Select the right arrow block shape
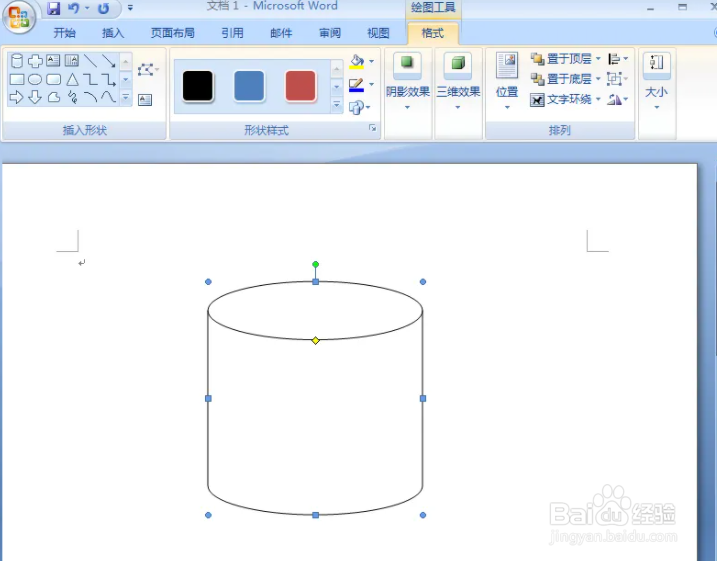The image size is (717, 561). coord(16,97)
